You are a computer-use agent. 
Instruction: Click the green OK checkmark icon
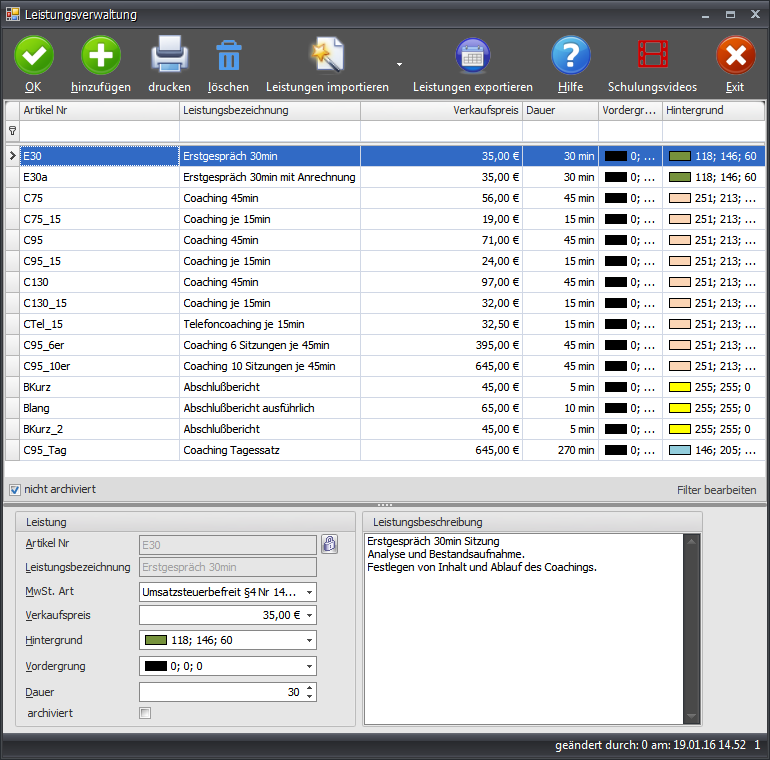point(34,55)
